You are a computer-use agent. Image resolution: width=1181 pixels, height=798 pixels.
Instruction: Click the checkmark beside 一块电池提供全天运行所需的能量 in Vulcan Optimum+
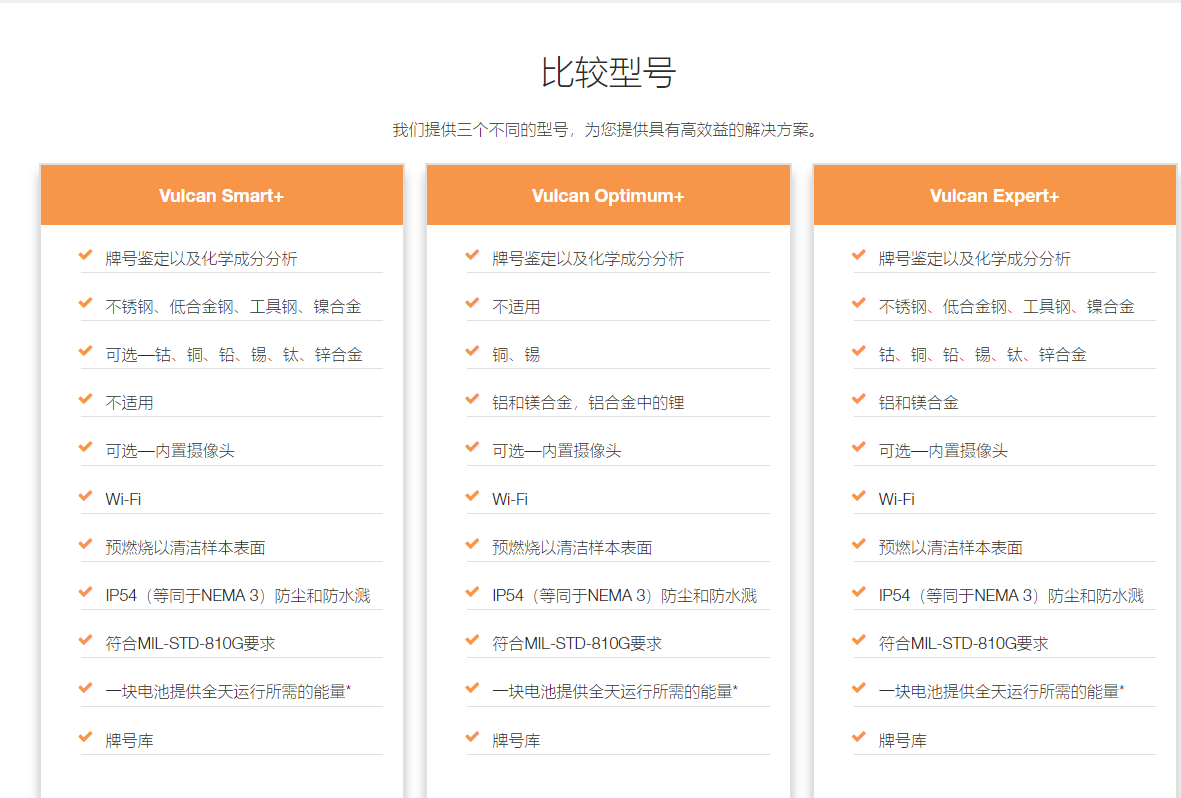(471, 690)
